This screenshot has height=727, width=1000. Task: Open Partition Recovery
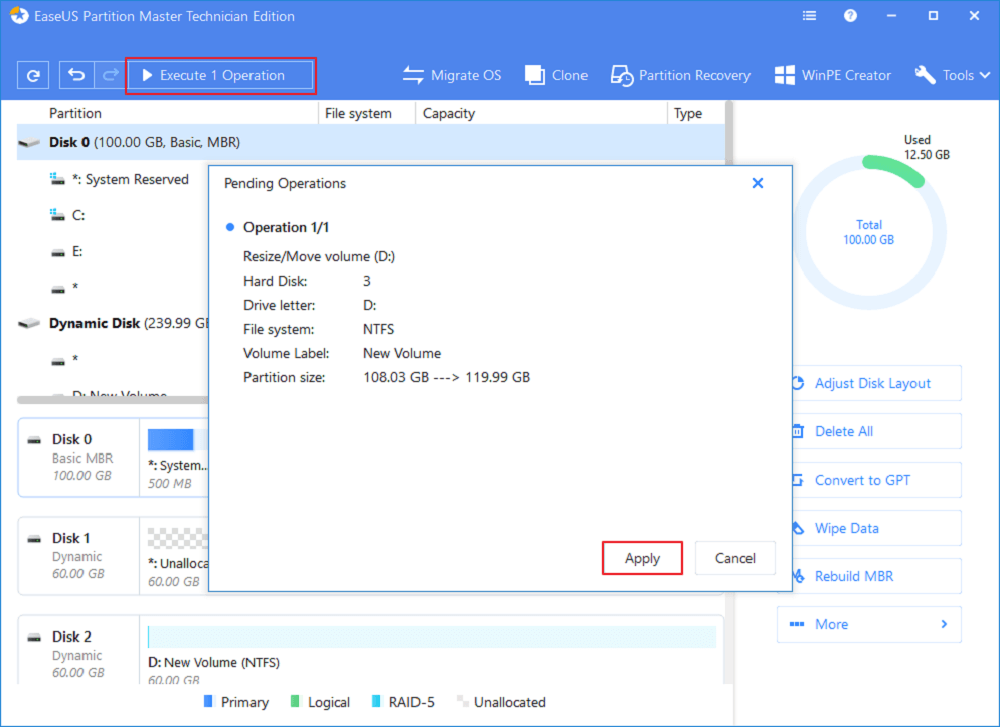tap(681, 75)
